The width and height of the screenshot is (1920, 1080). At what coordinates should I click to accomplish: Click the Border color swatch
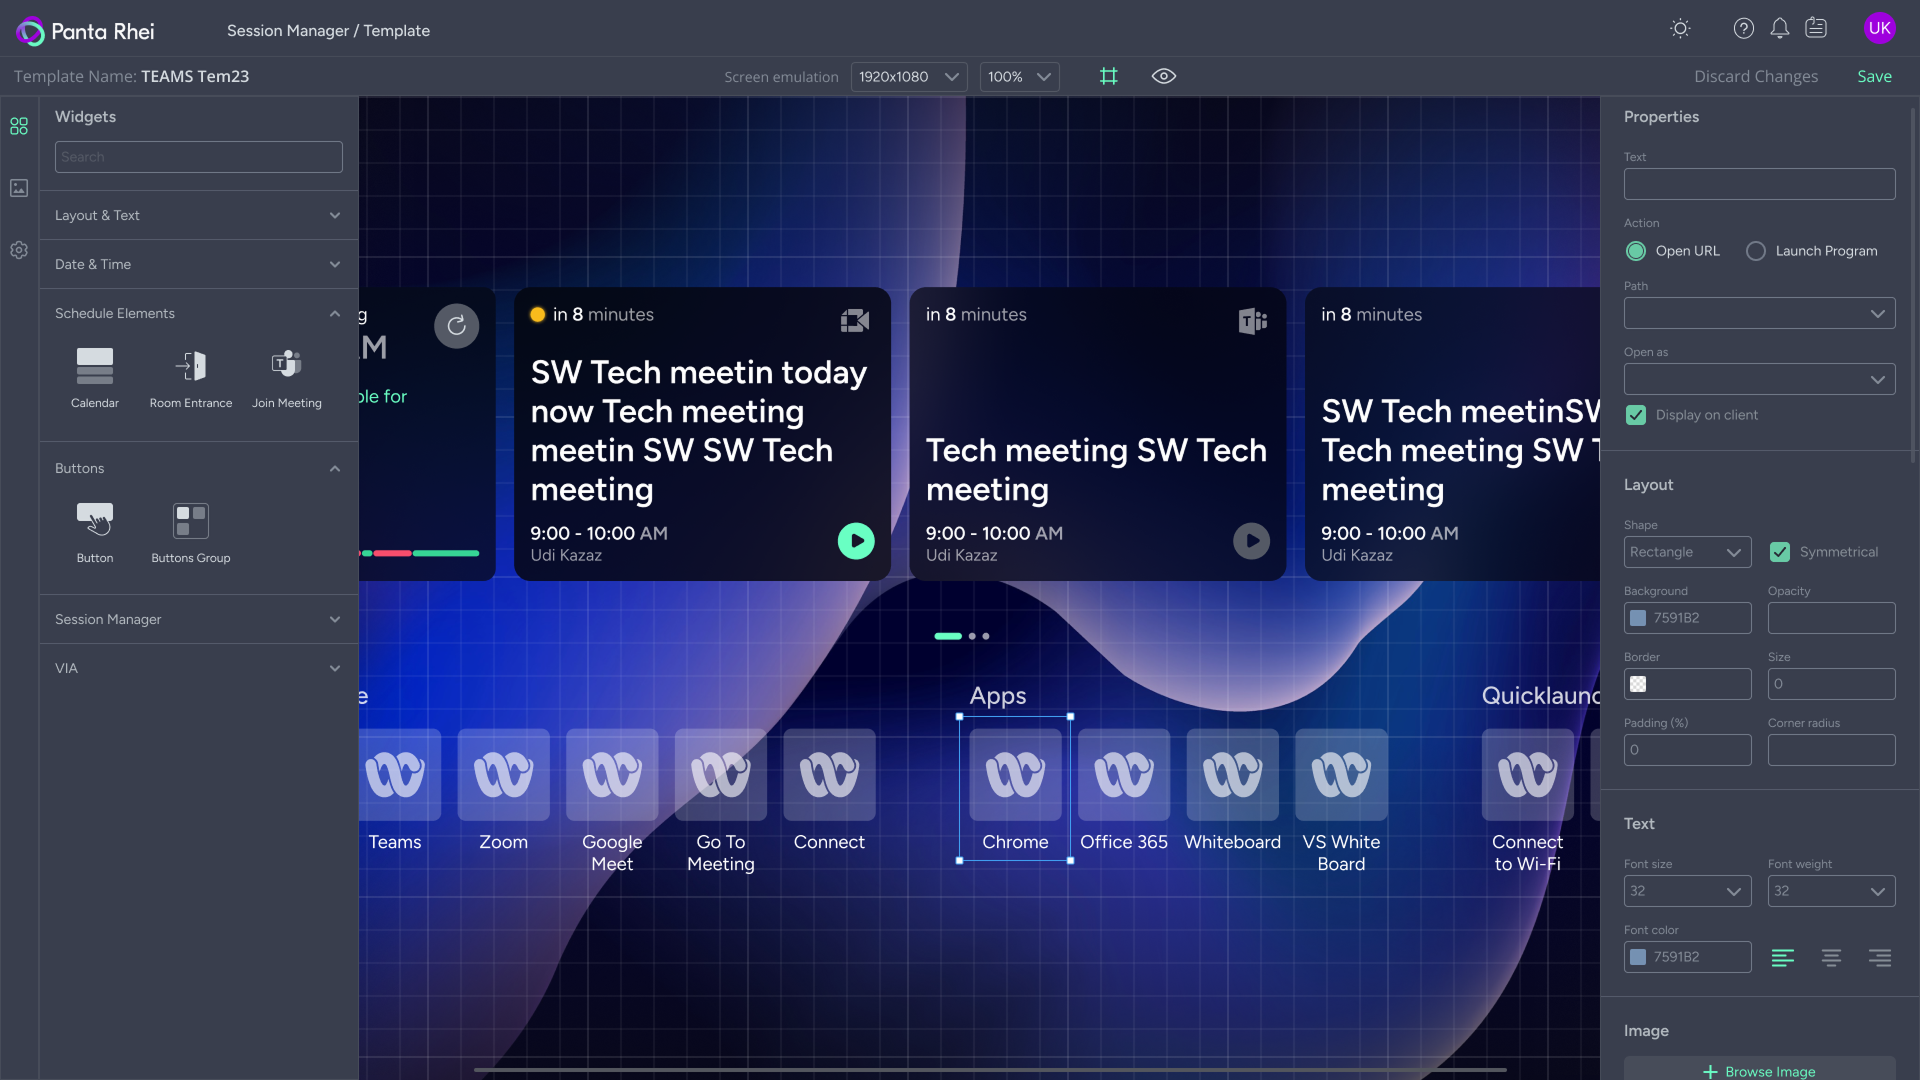[x=1638, y=684]
